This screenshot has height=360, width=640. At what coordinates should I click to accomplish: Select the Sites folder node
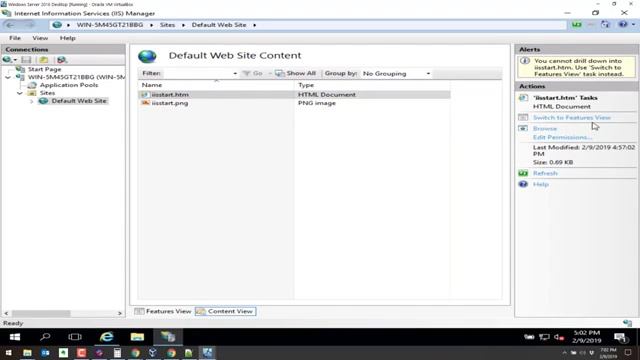pos(47,93)
